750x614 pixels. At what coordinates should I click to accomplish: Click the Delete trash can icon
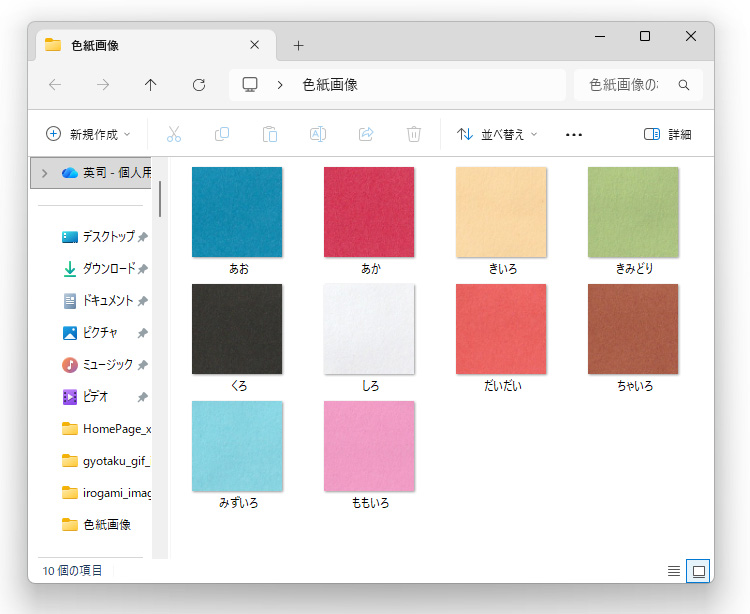414,134
